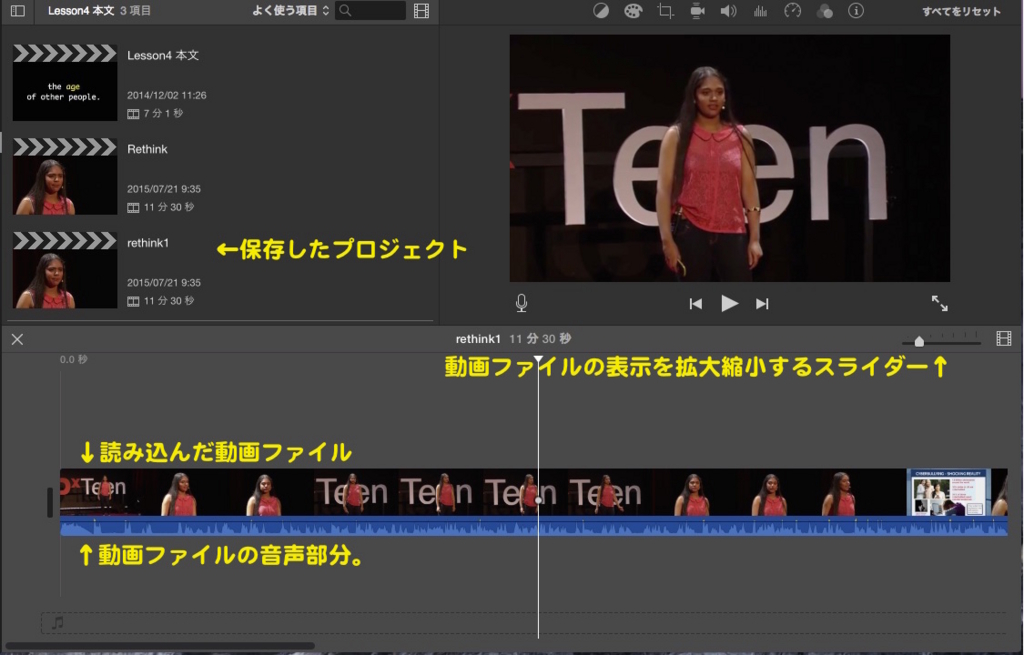
Task: Click the timeline playhead marker
Action: 538,360
